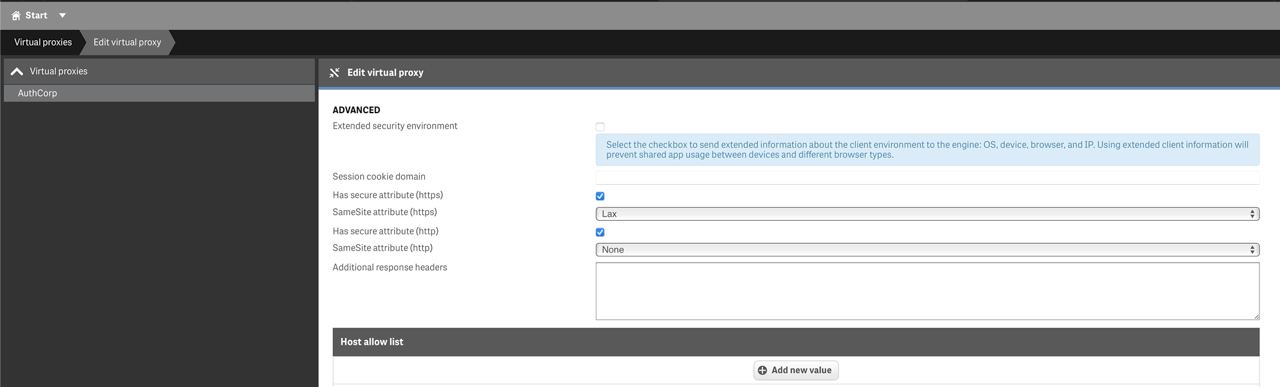This screenshot has height=387, width=1280.
Task: Open SameSite attribute (http) None dropdown
Action: tap(927, 250)
